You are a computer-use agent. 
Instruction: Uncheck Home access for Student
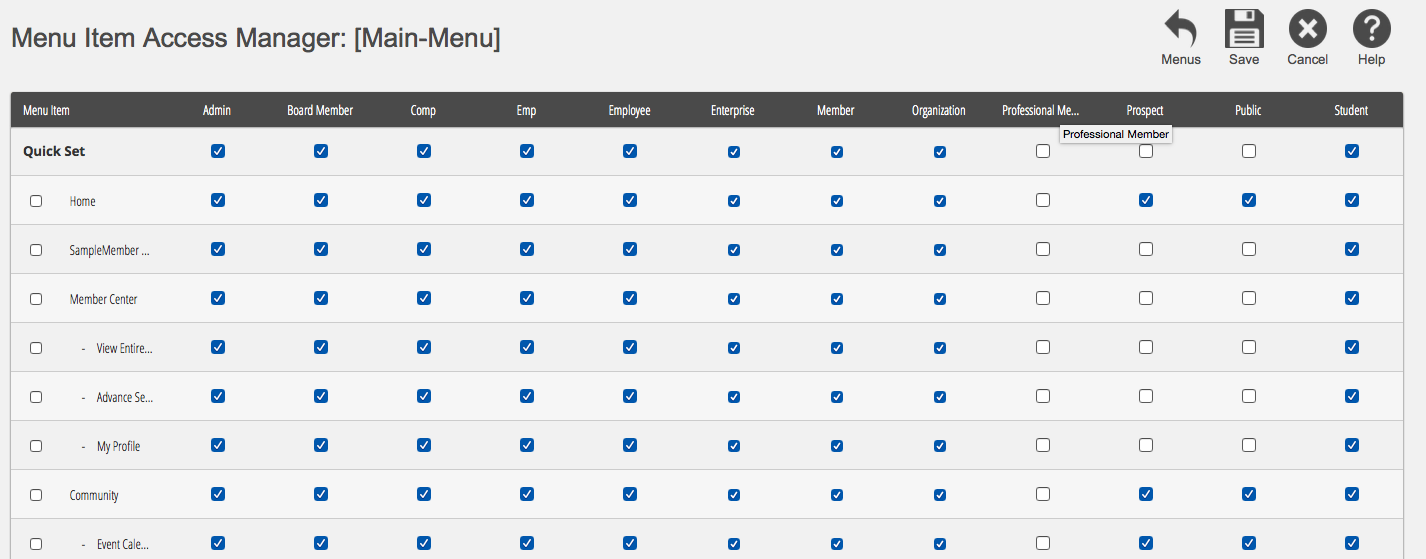[1352, 200]
